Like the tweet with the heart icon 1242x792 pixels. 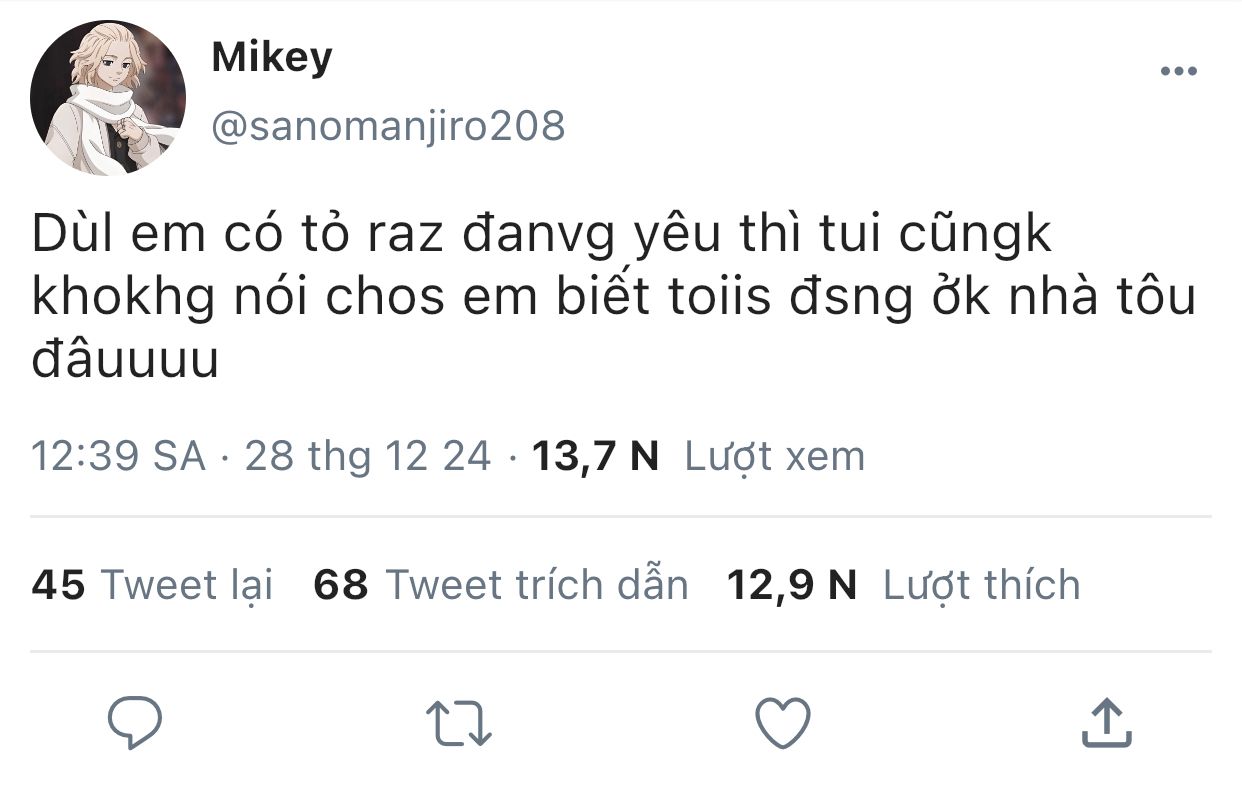pyautogui.click(x=781, y=722)
